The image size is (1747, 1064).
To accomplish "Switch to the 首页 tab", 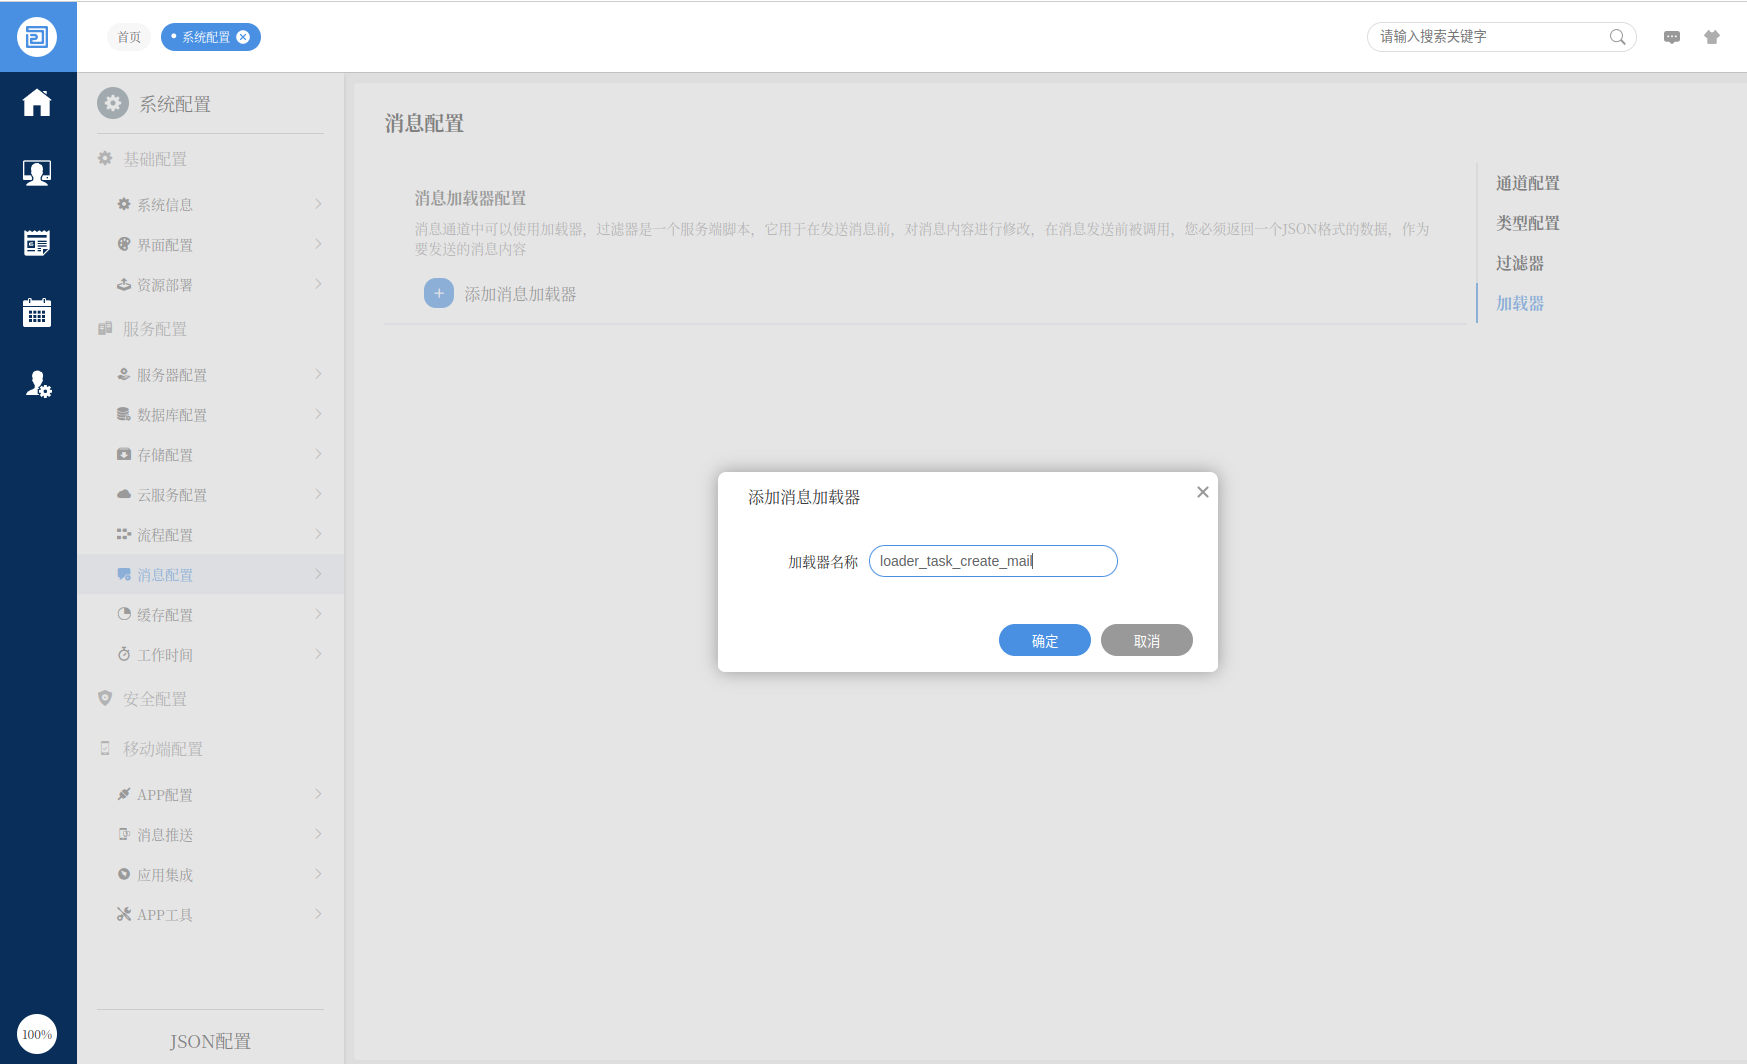I will (x=129, y=37).
